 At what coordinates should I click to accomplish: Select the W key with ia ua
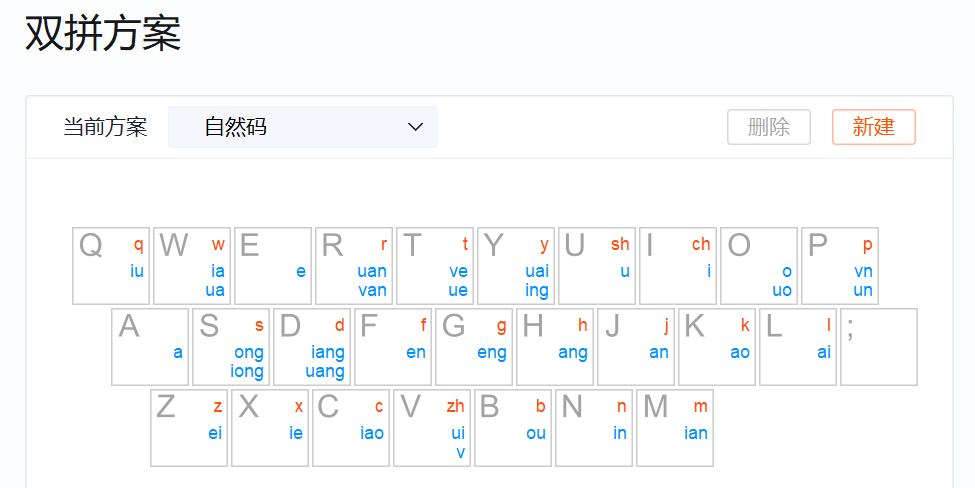(192, 266)
